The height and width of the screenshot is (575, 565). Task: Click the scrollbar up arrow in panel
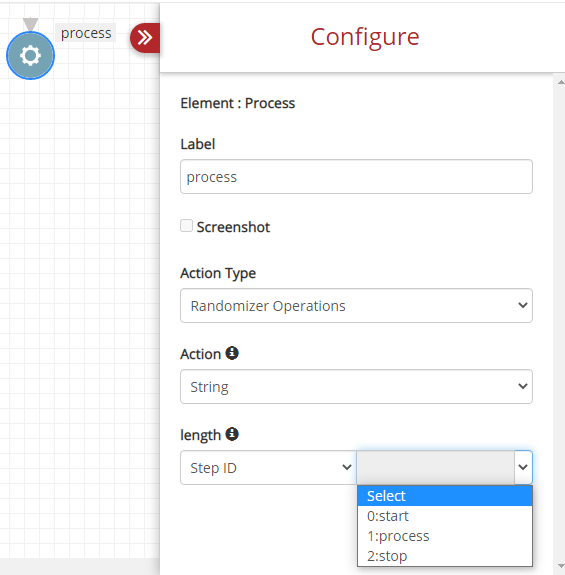pyautogui.click(x=561, y=82)
